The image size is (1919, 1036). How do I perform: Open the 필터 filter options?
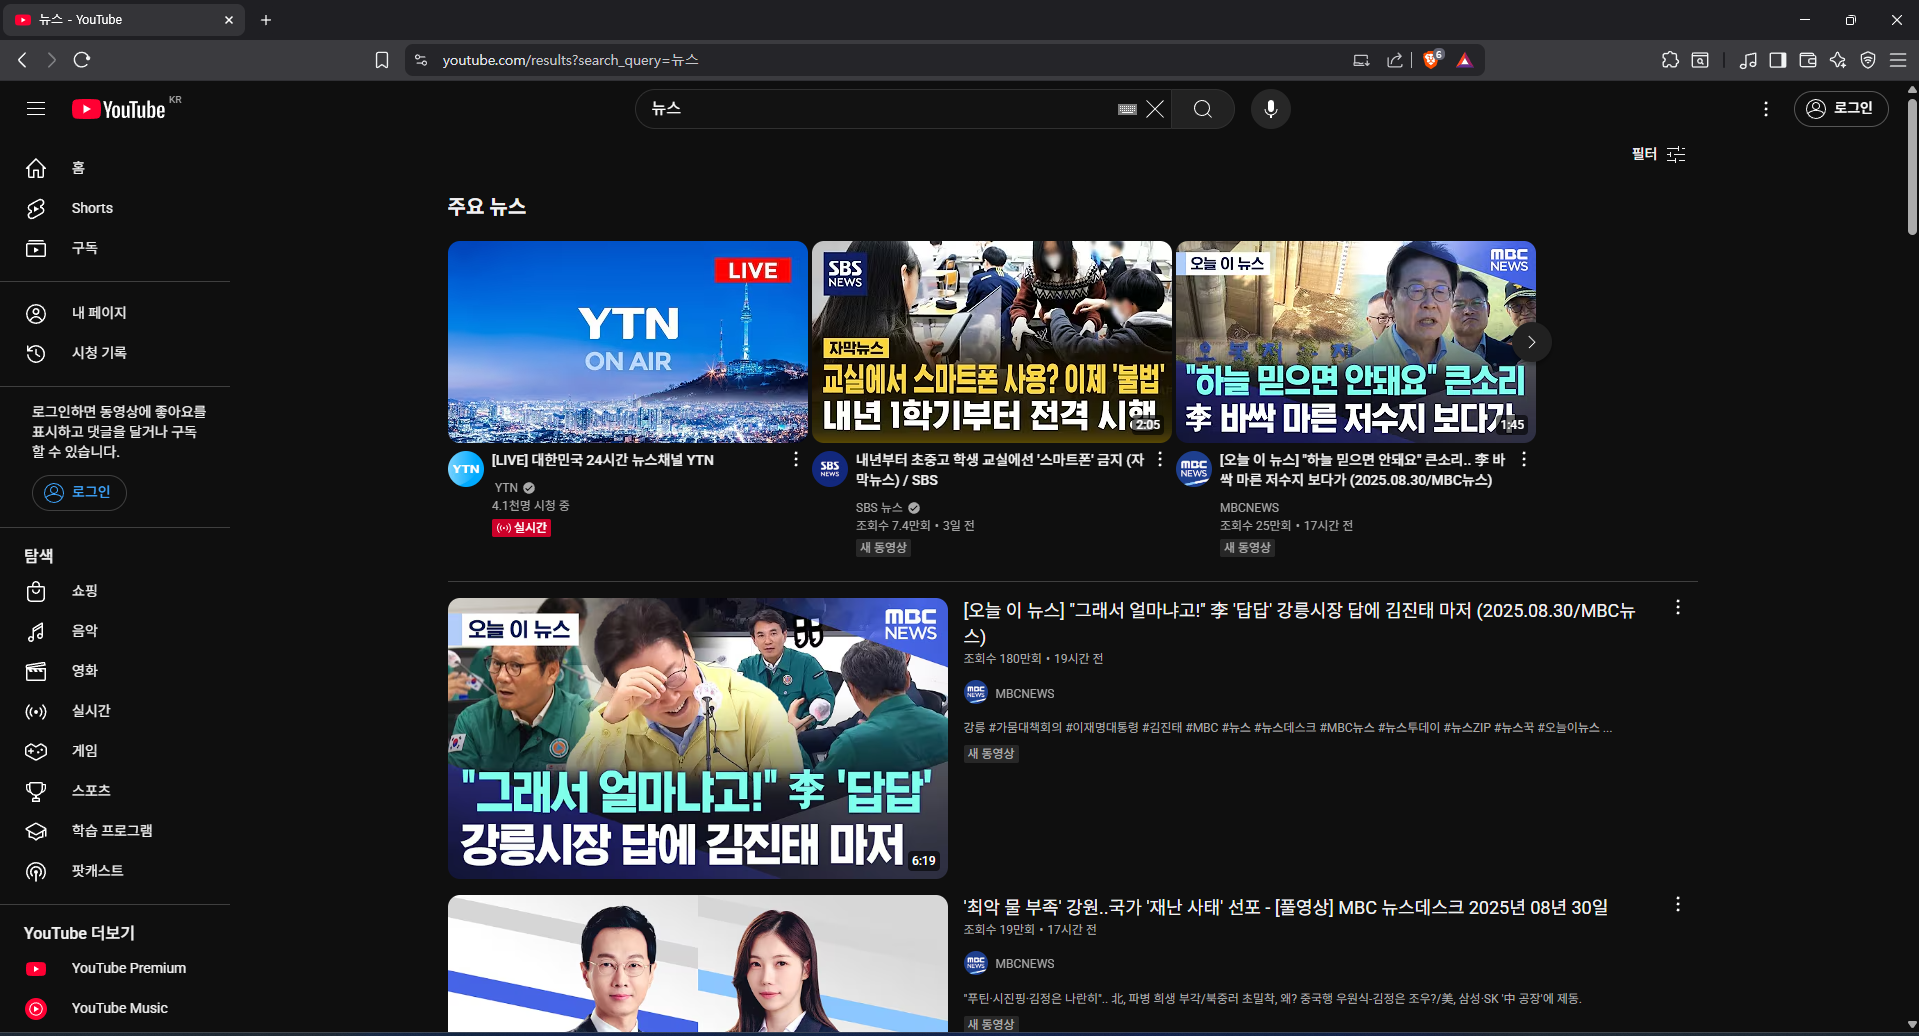tap(1659, 154)
